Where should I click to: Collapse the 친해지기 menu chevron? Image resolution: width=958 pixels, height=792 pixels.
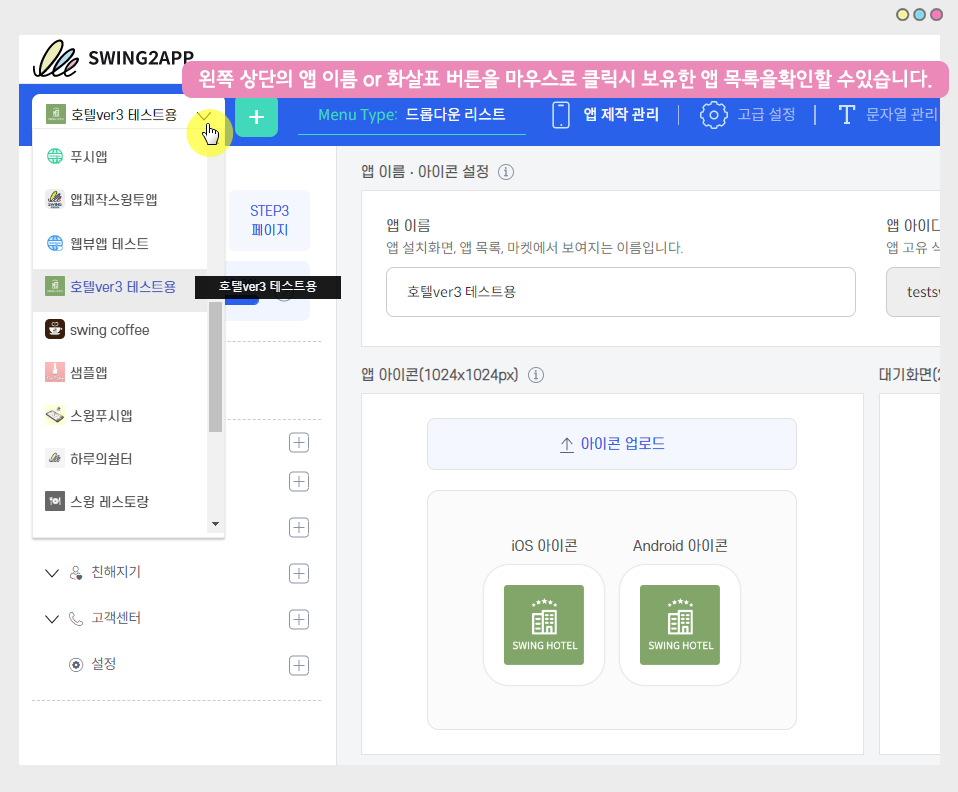click(52, 573)
